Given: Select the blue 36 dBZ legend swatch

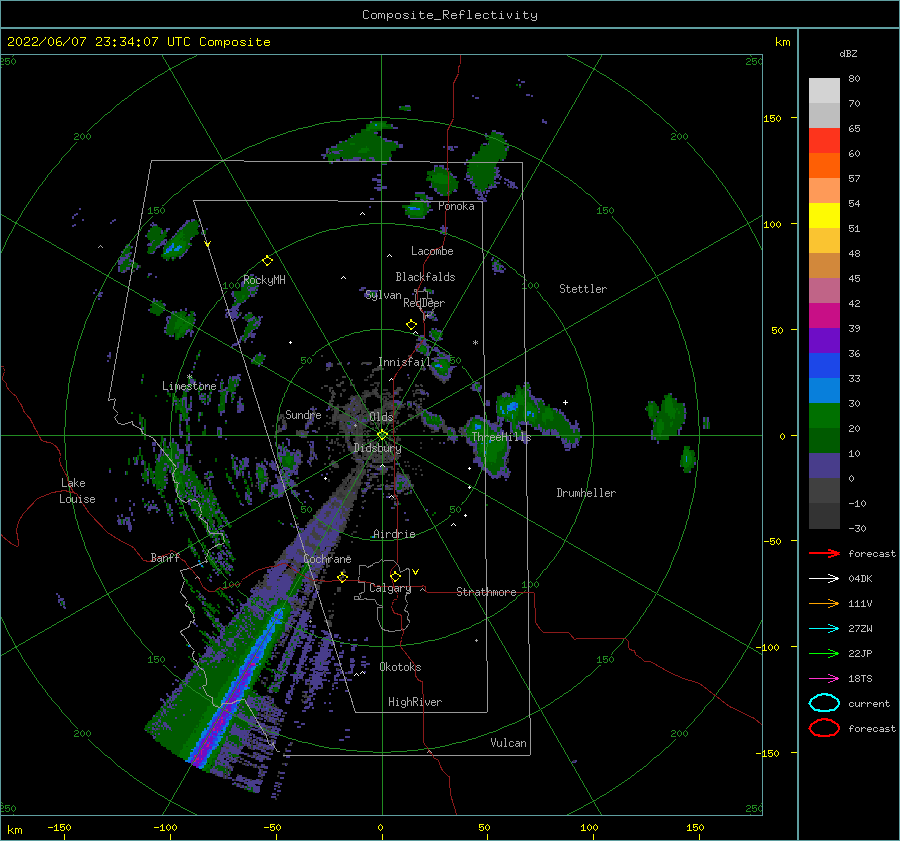Looking at the screenshot, I should (x=824, y=365).
